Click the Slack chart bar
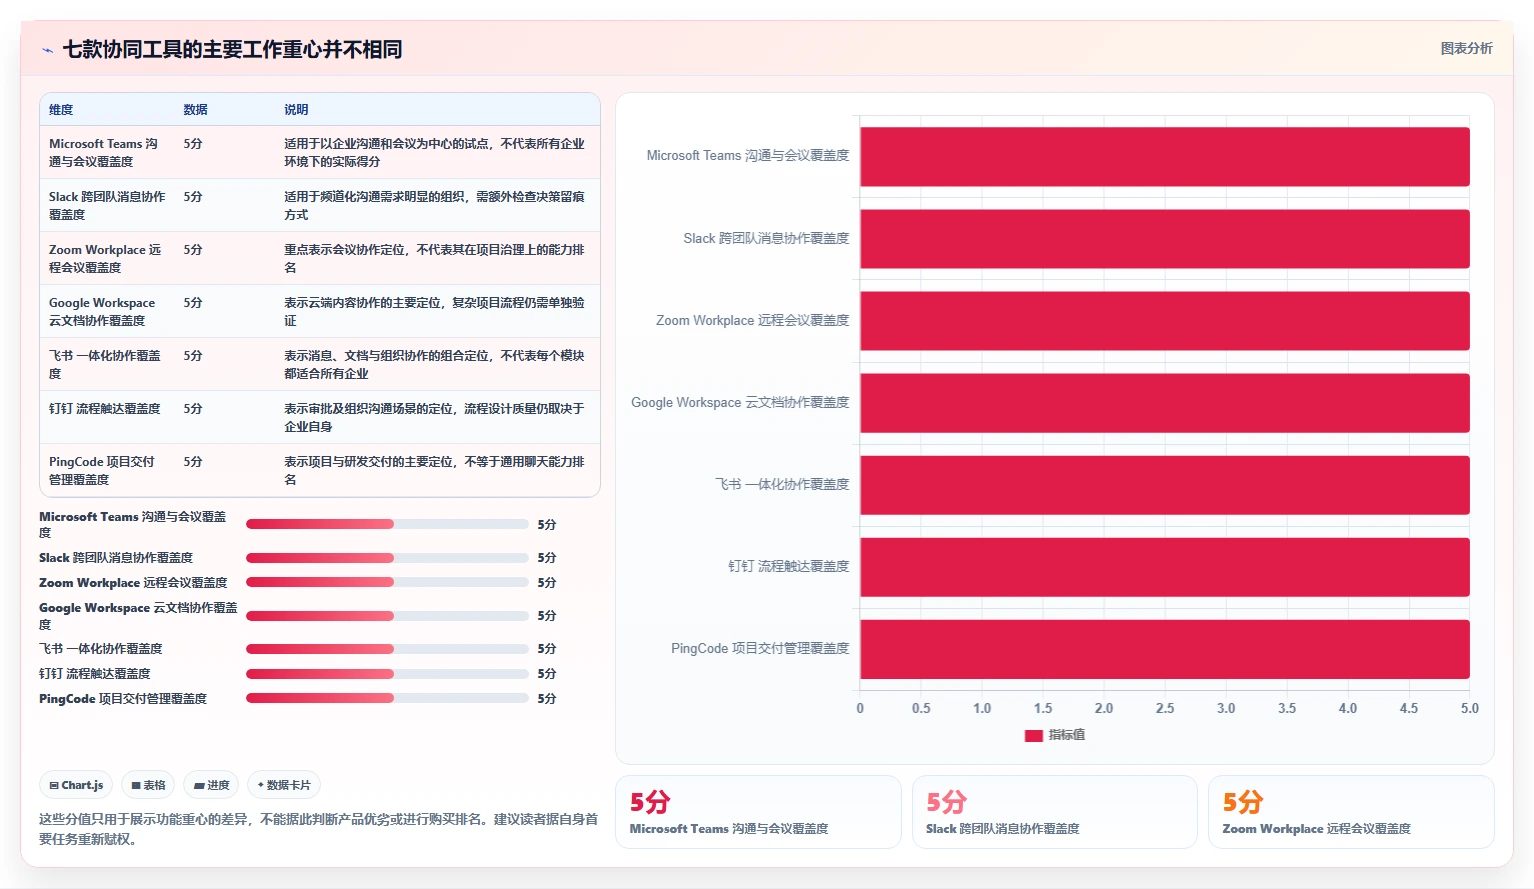This screenshot has width=1534, height=889. click(1165, 238)
